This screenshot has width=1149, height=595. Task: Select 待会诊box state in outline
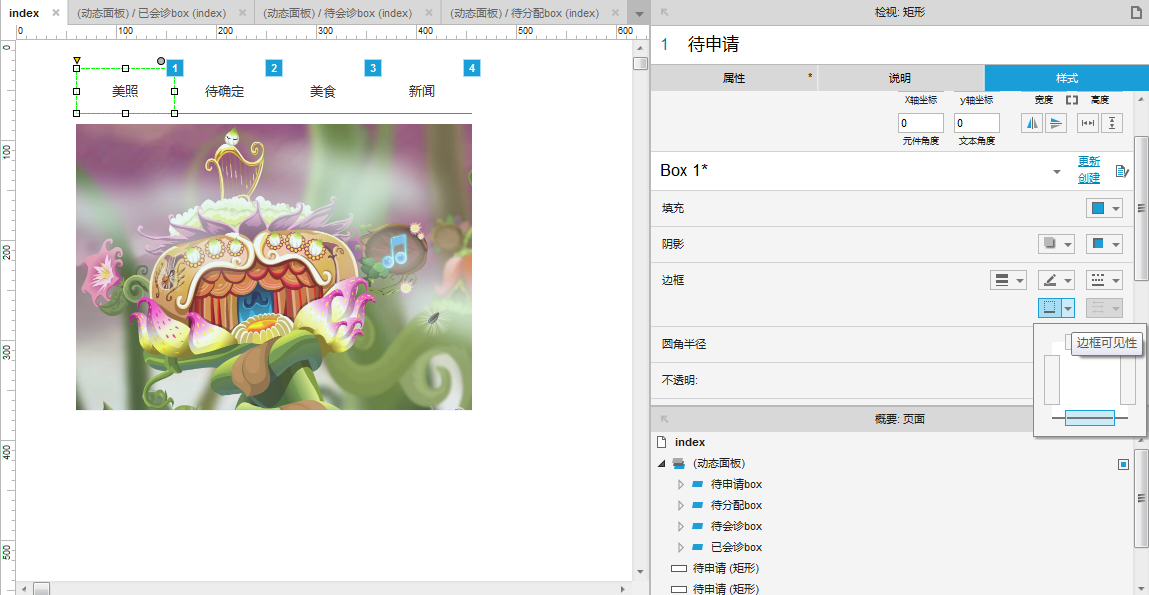[x=736, y=526]
